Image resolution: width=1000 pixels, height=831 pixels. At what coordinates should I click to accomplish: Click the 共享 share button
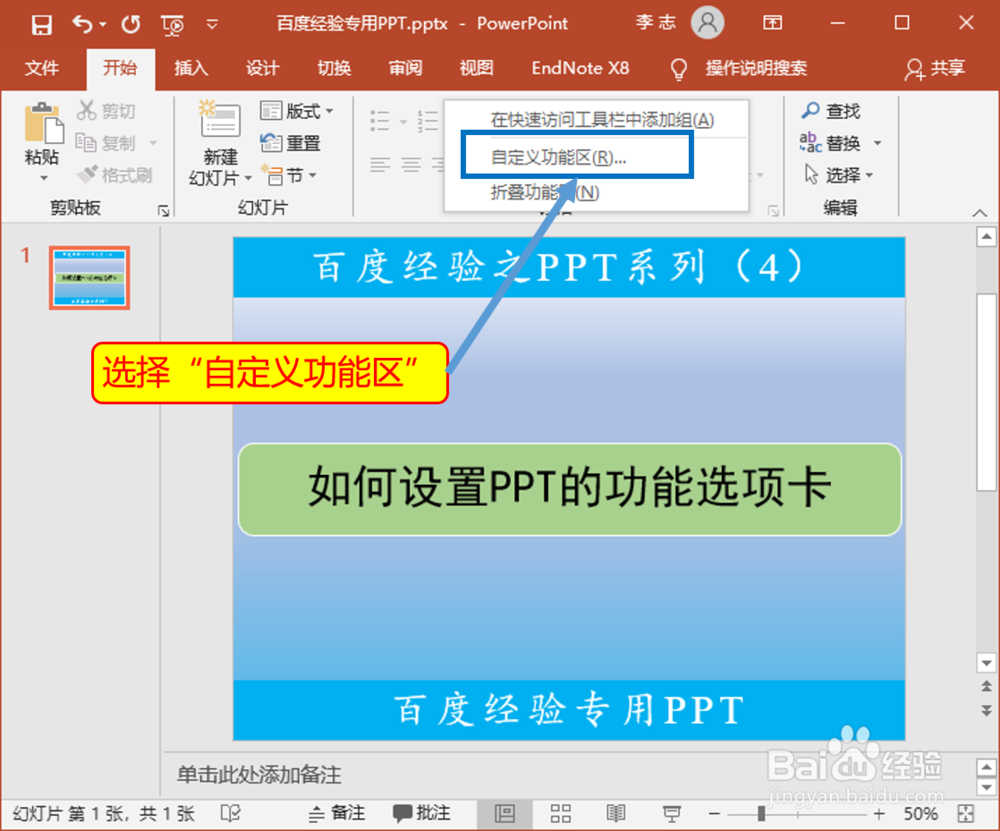935,68
